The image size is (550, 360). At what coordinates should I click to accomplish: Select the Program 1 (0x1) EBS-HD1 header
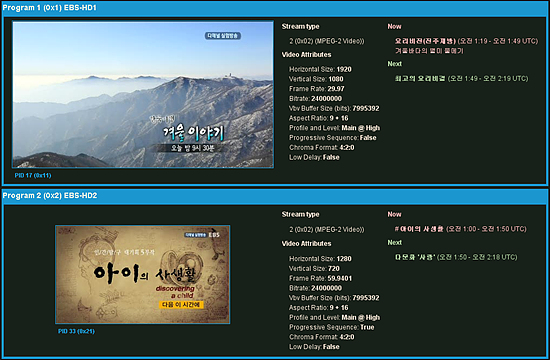[x=49, y=7]
